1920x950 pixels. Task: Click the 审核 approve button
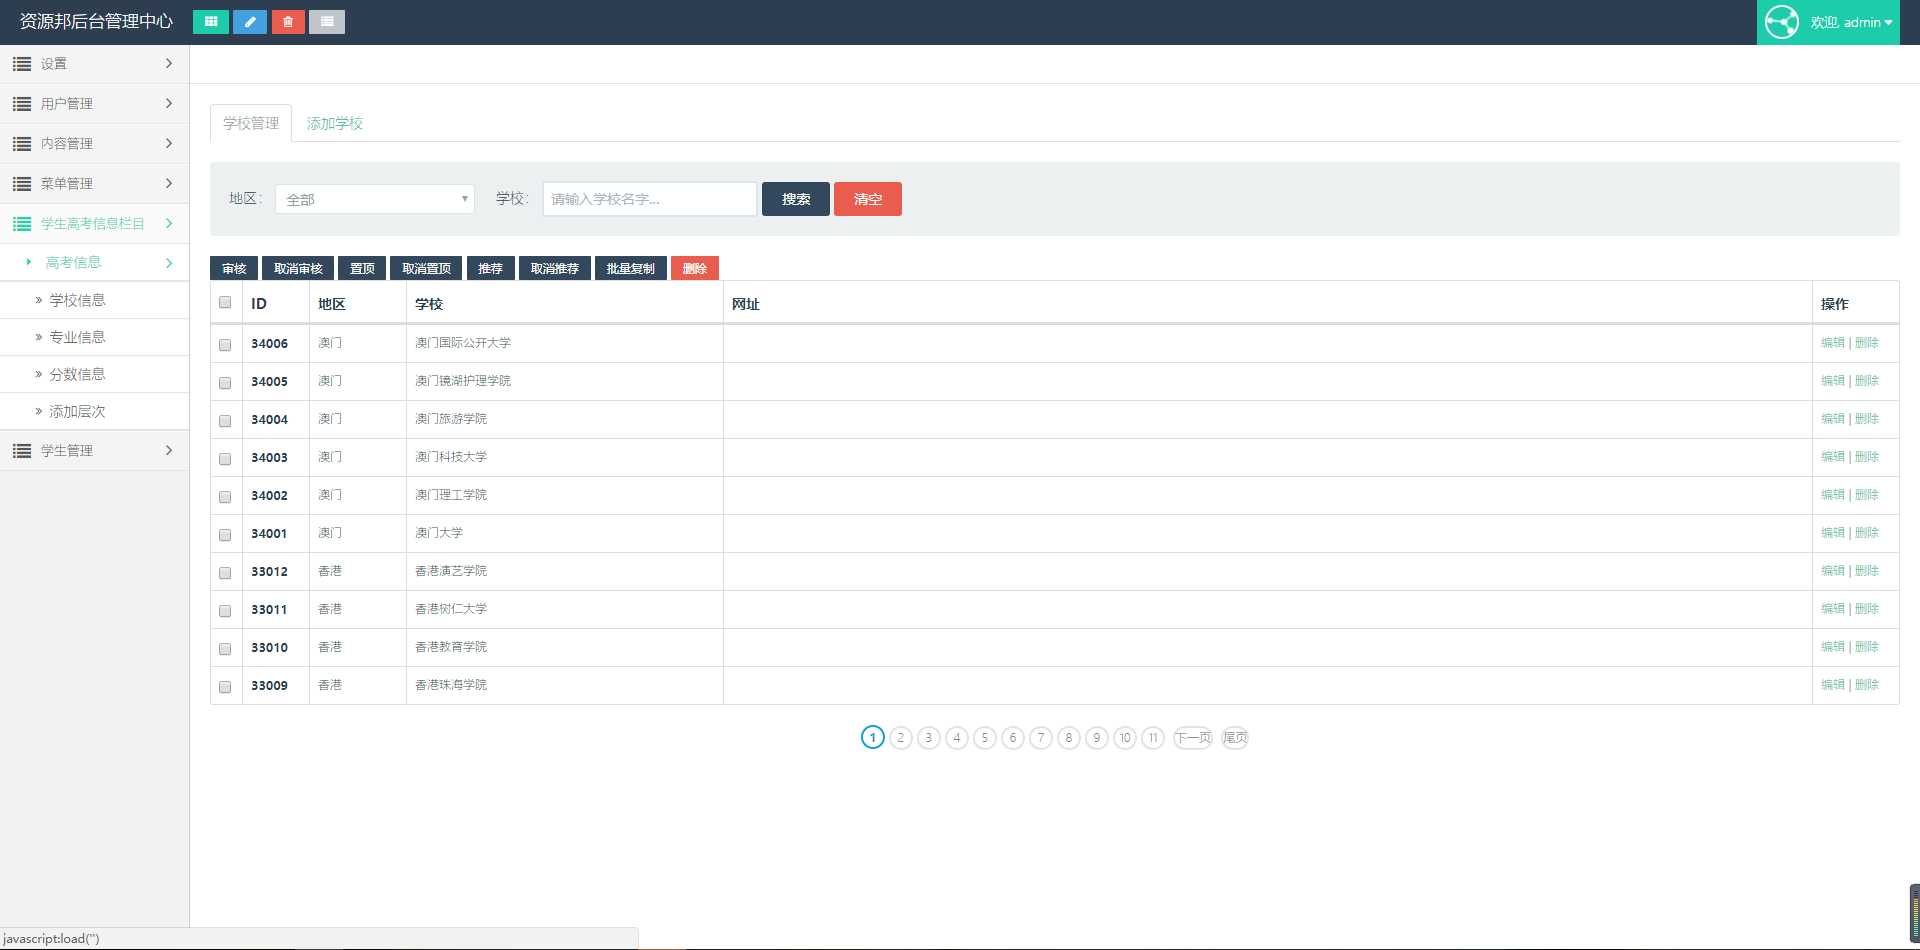234,268
